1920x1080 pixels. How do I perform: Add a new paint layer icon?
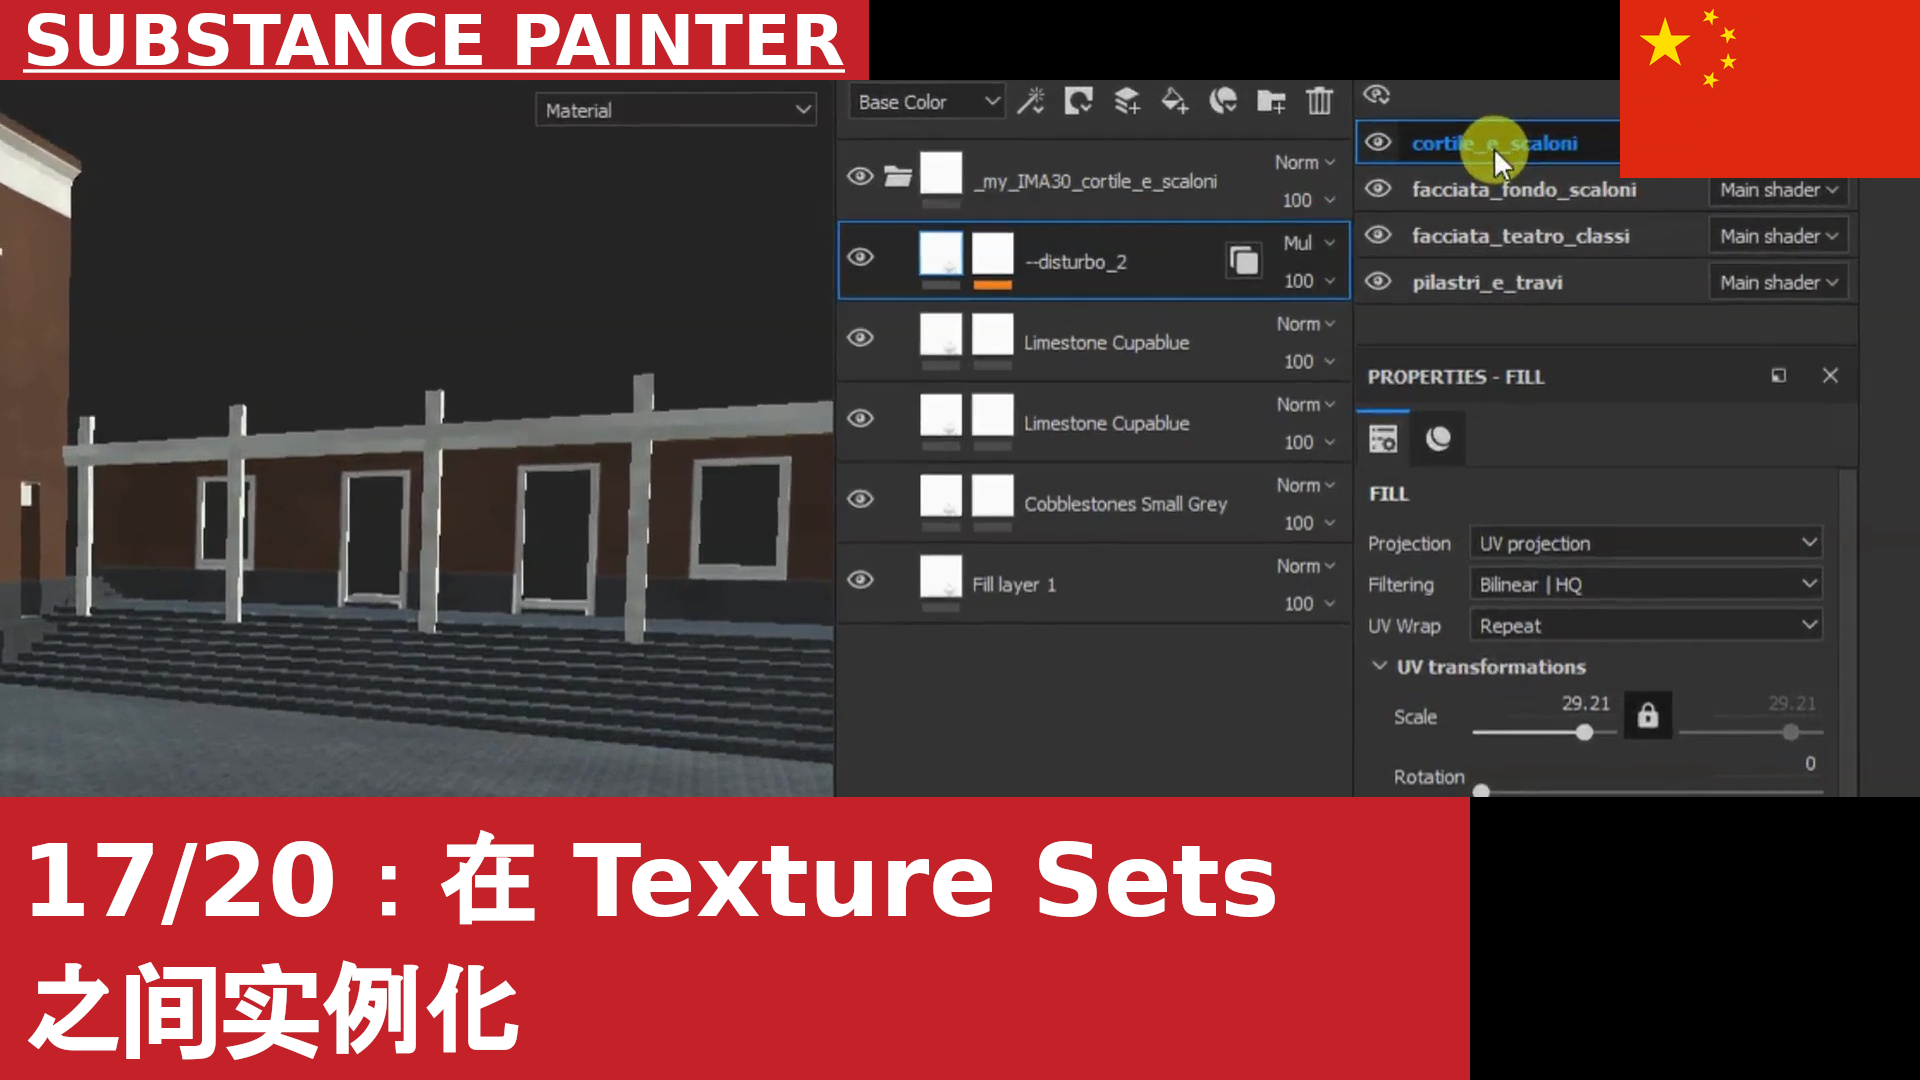click(x=1127, y=101)
